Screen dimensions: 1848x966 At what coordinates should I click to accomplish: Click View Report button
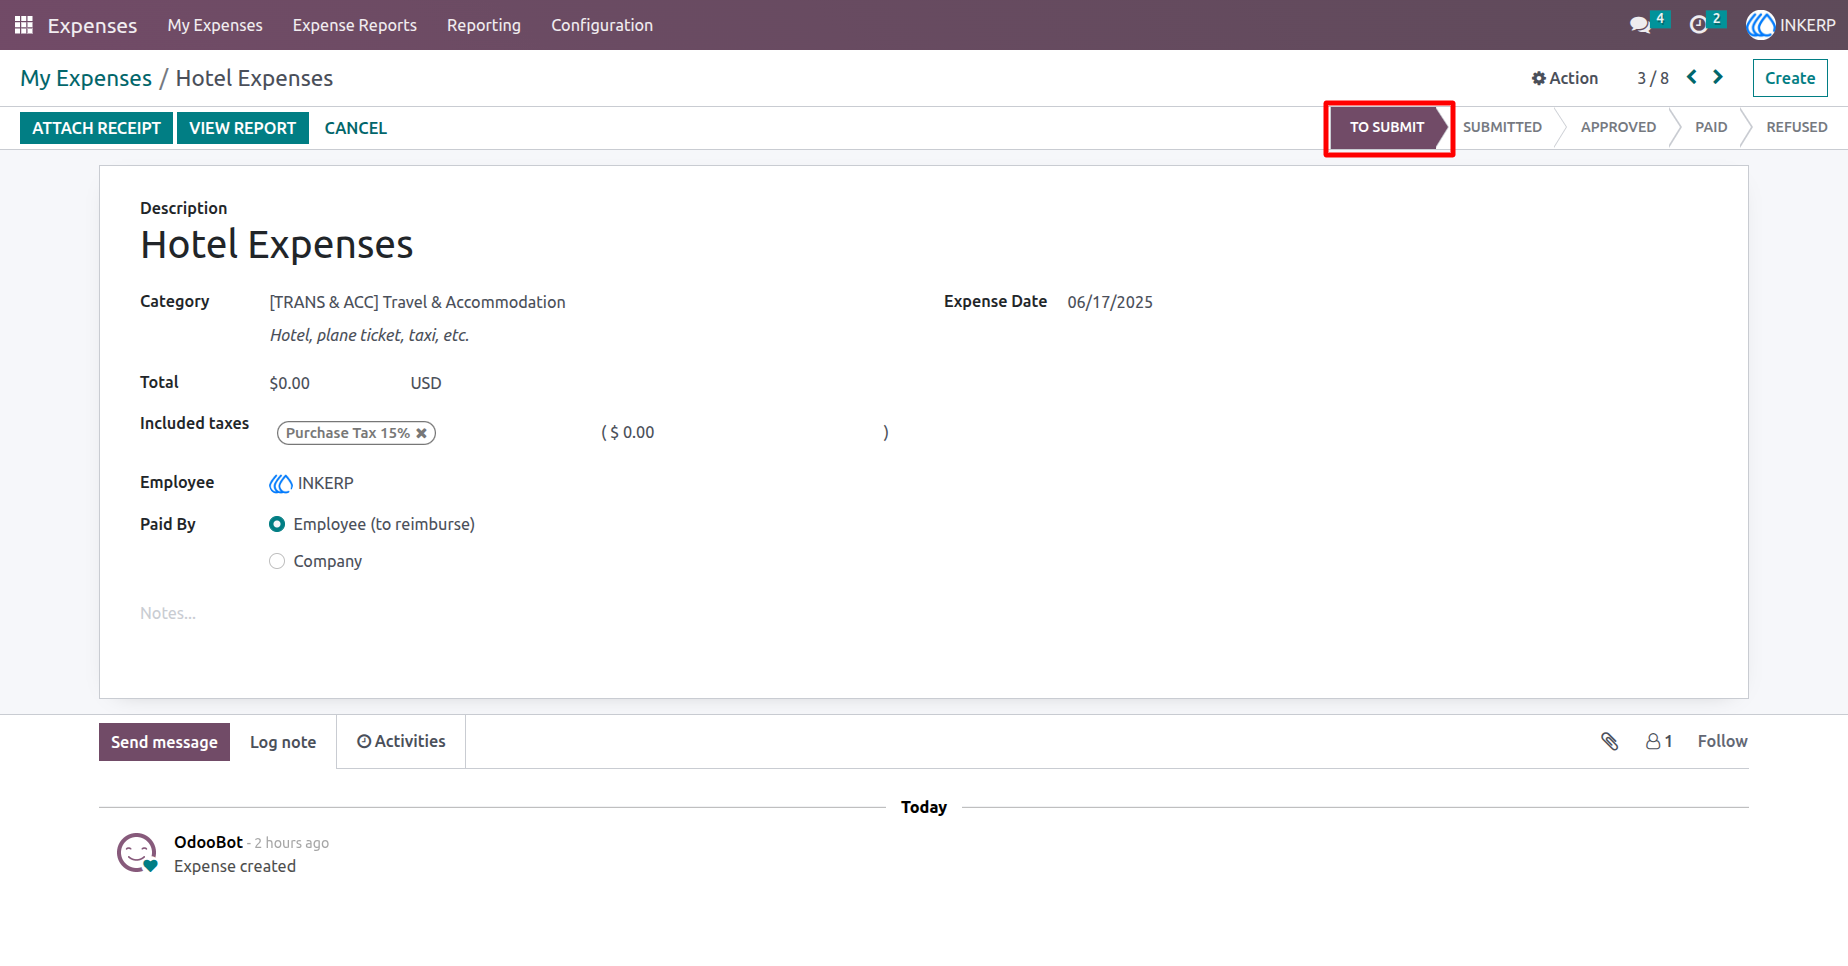tap(243, 128)
